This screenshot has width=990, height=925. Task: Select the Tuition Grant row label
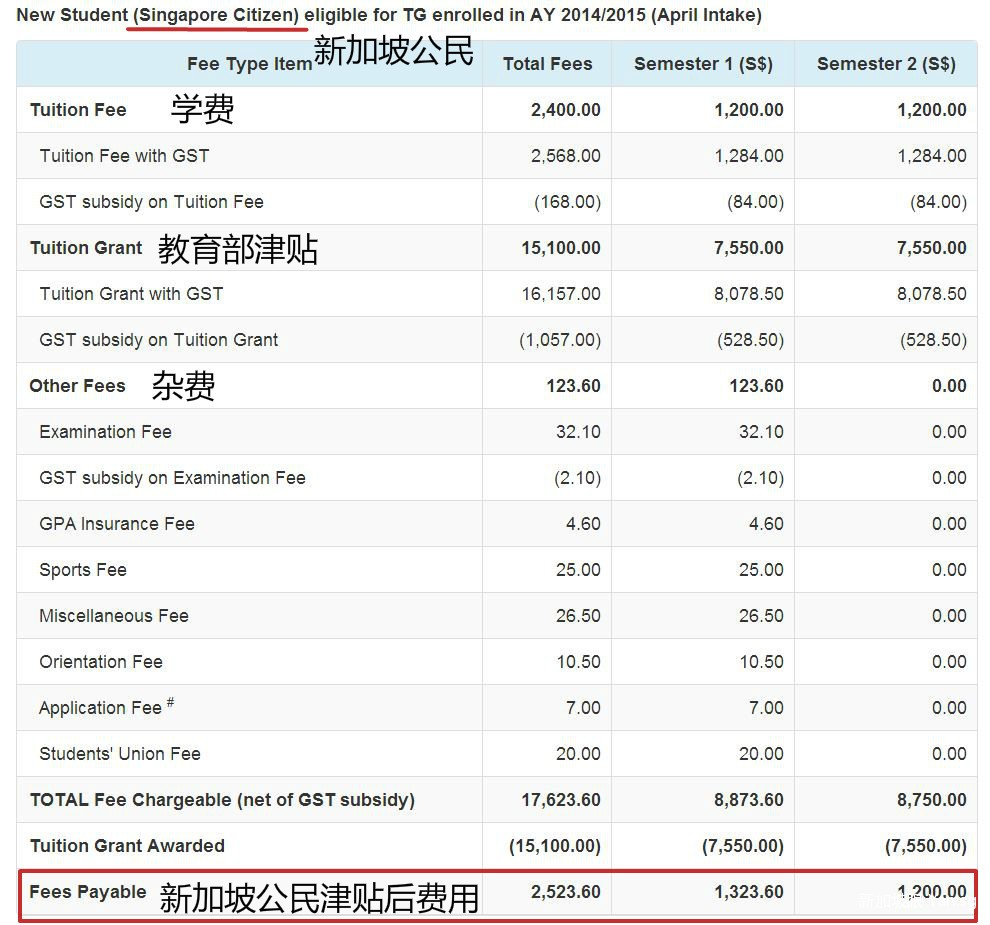pyautogui.click(x=86, y=248)
